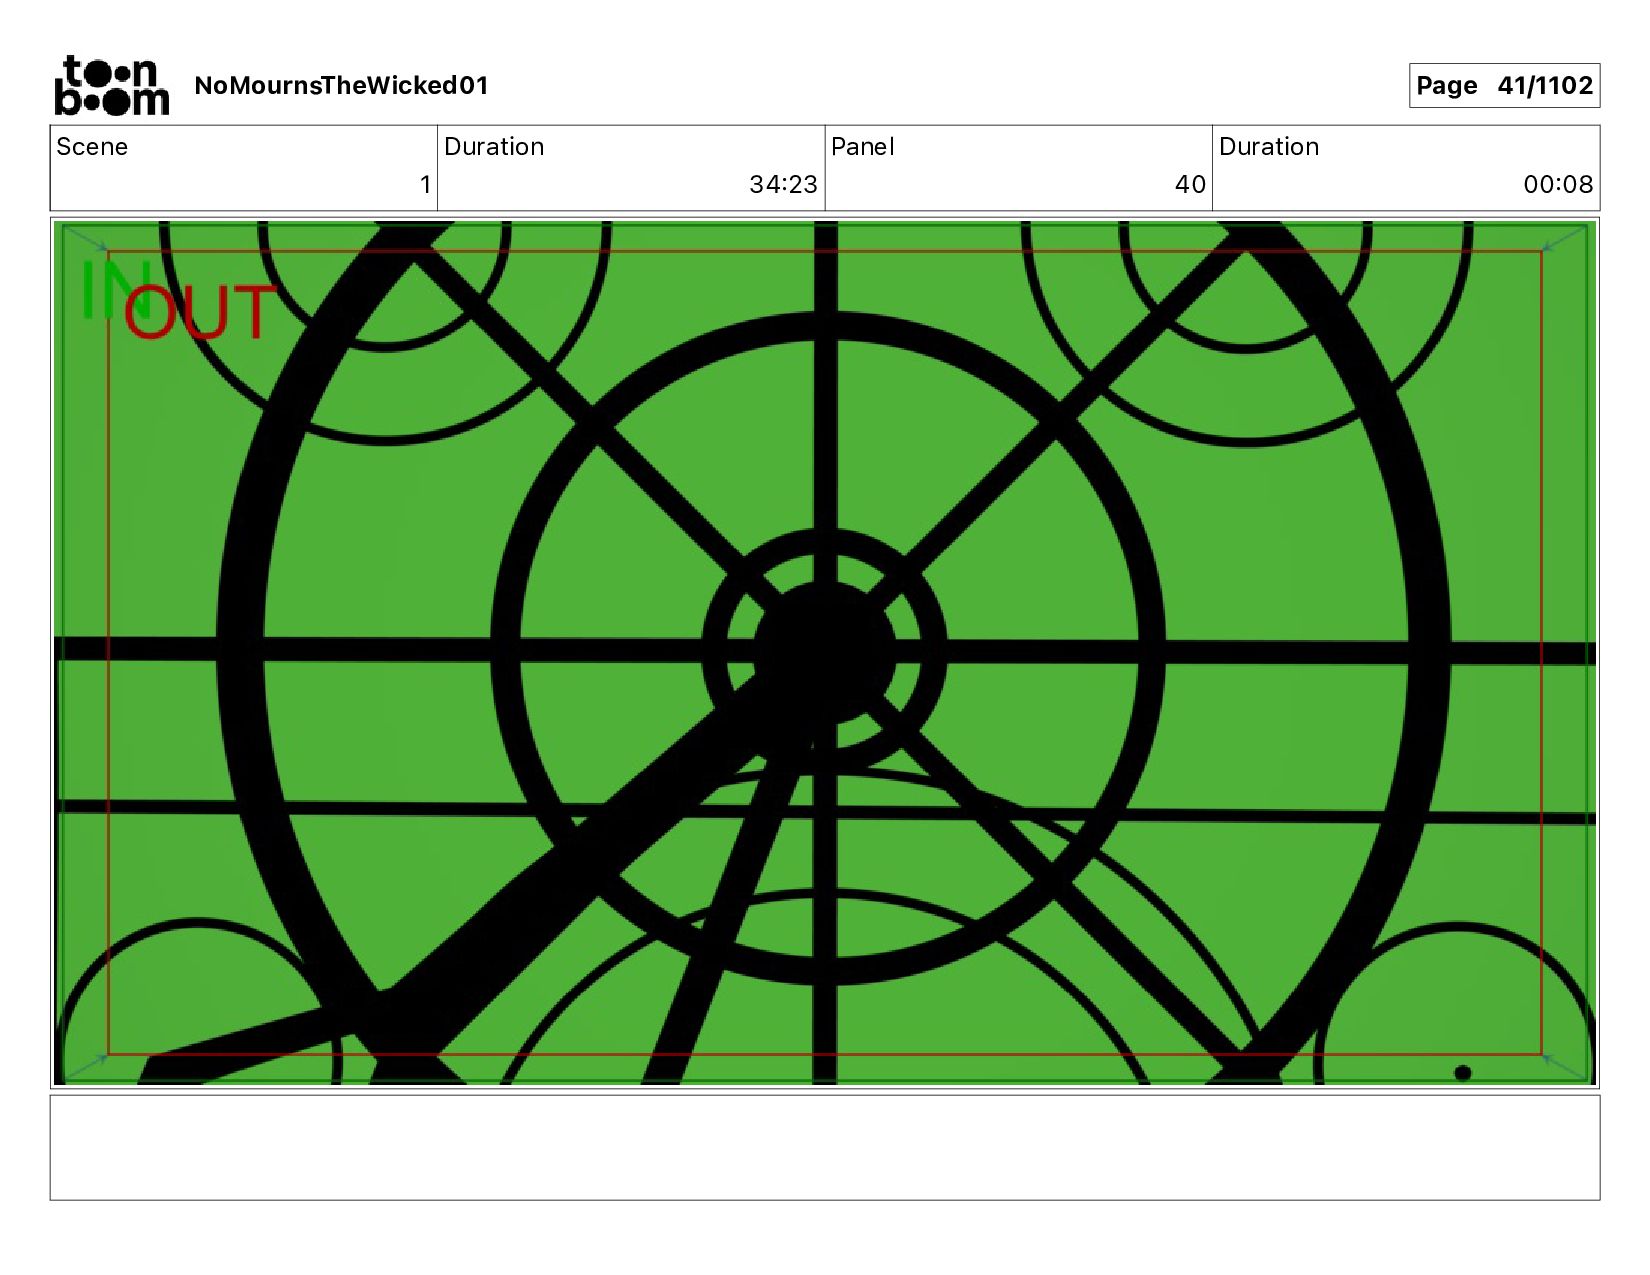The width and height of the screenshot is (1650, 1275).
Task: Select the panel number 40
Action: (1190, 184)
